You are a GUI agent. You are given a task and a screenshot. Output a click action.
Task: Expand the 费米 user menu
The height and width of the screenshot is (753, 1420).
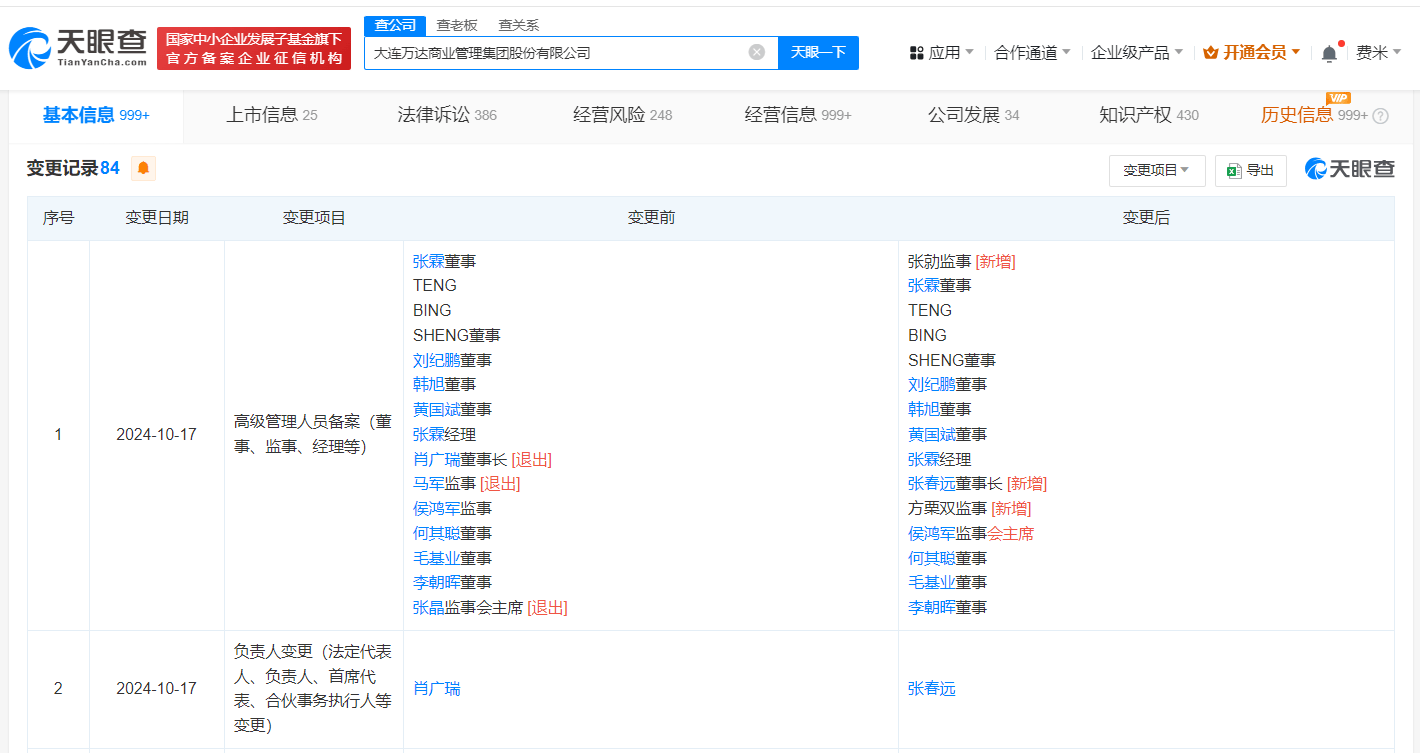1379,52
